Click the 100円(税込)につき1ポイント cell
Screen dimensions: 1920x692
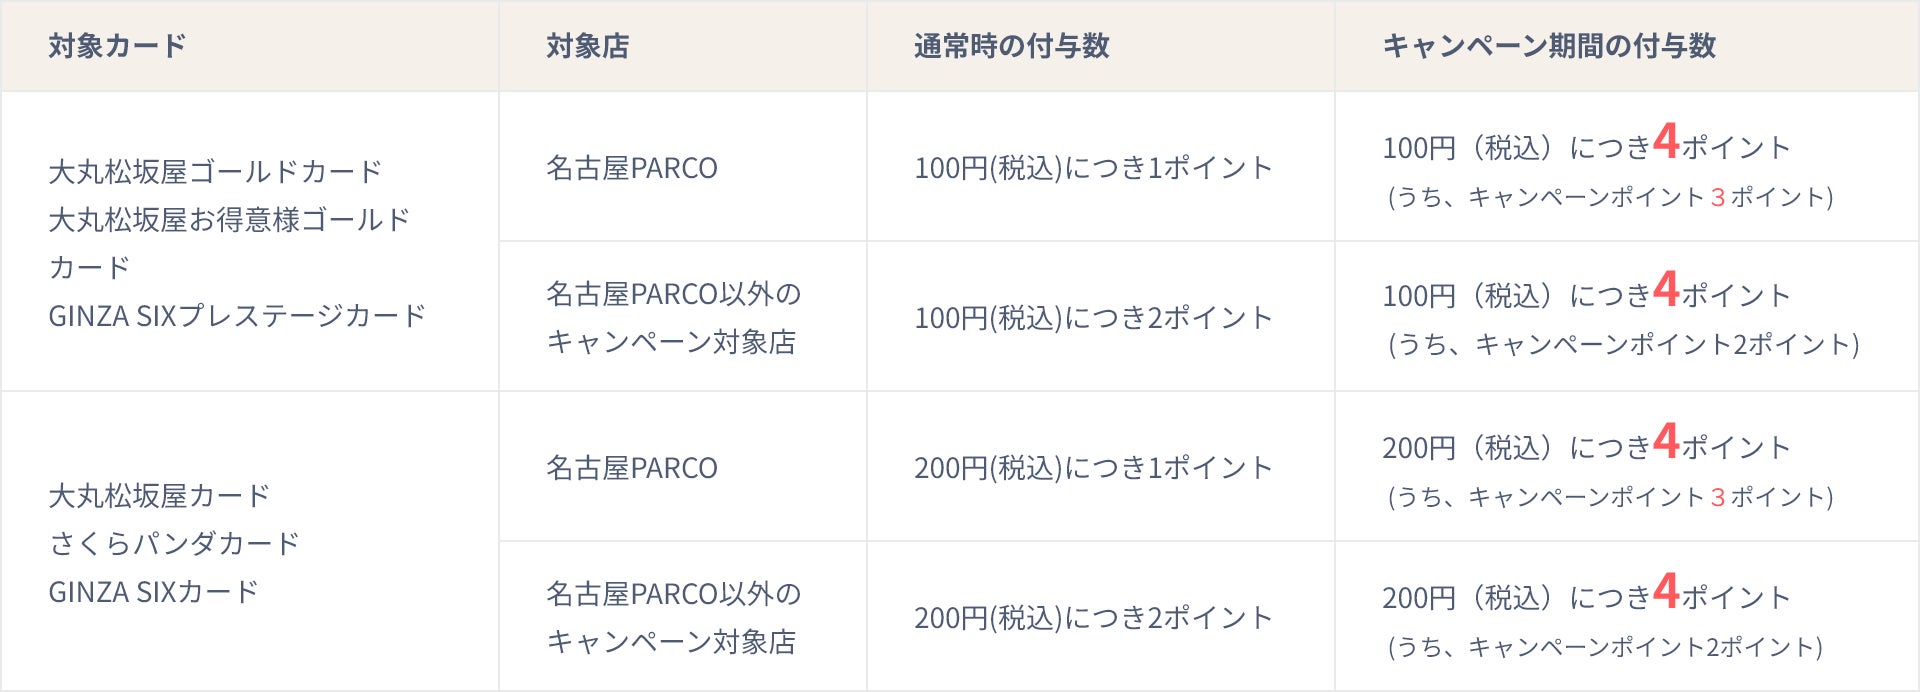[x=1093, y=168]
